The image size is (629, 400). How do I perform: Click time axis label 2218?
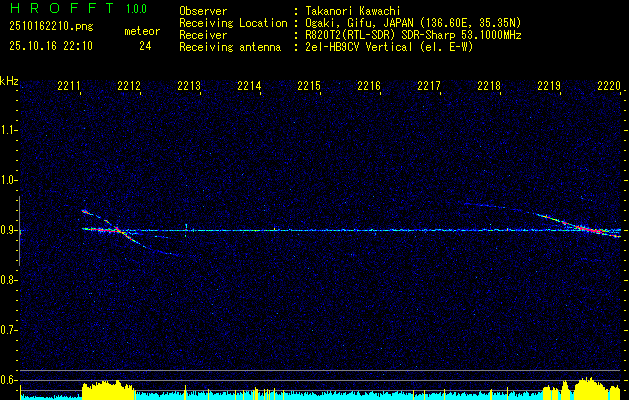(x=489, y=86)
